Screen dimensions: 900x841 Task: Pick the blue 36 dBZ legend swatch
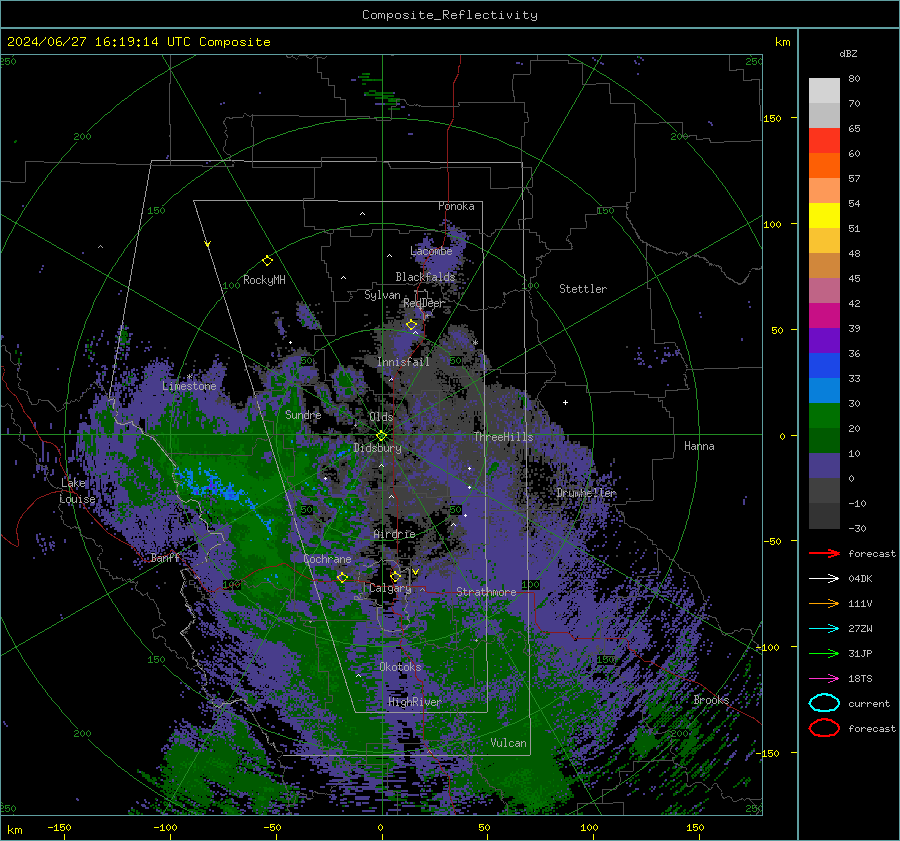point(824,365)
